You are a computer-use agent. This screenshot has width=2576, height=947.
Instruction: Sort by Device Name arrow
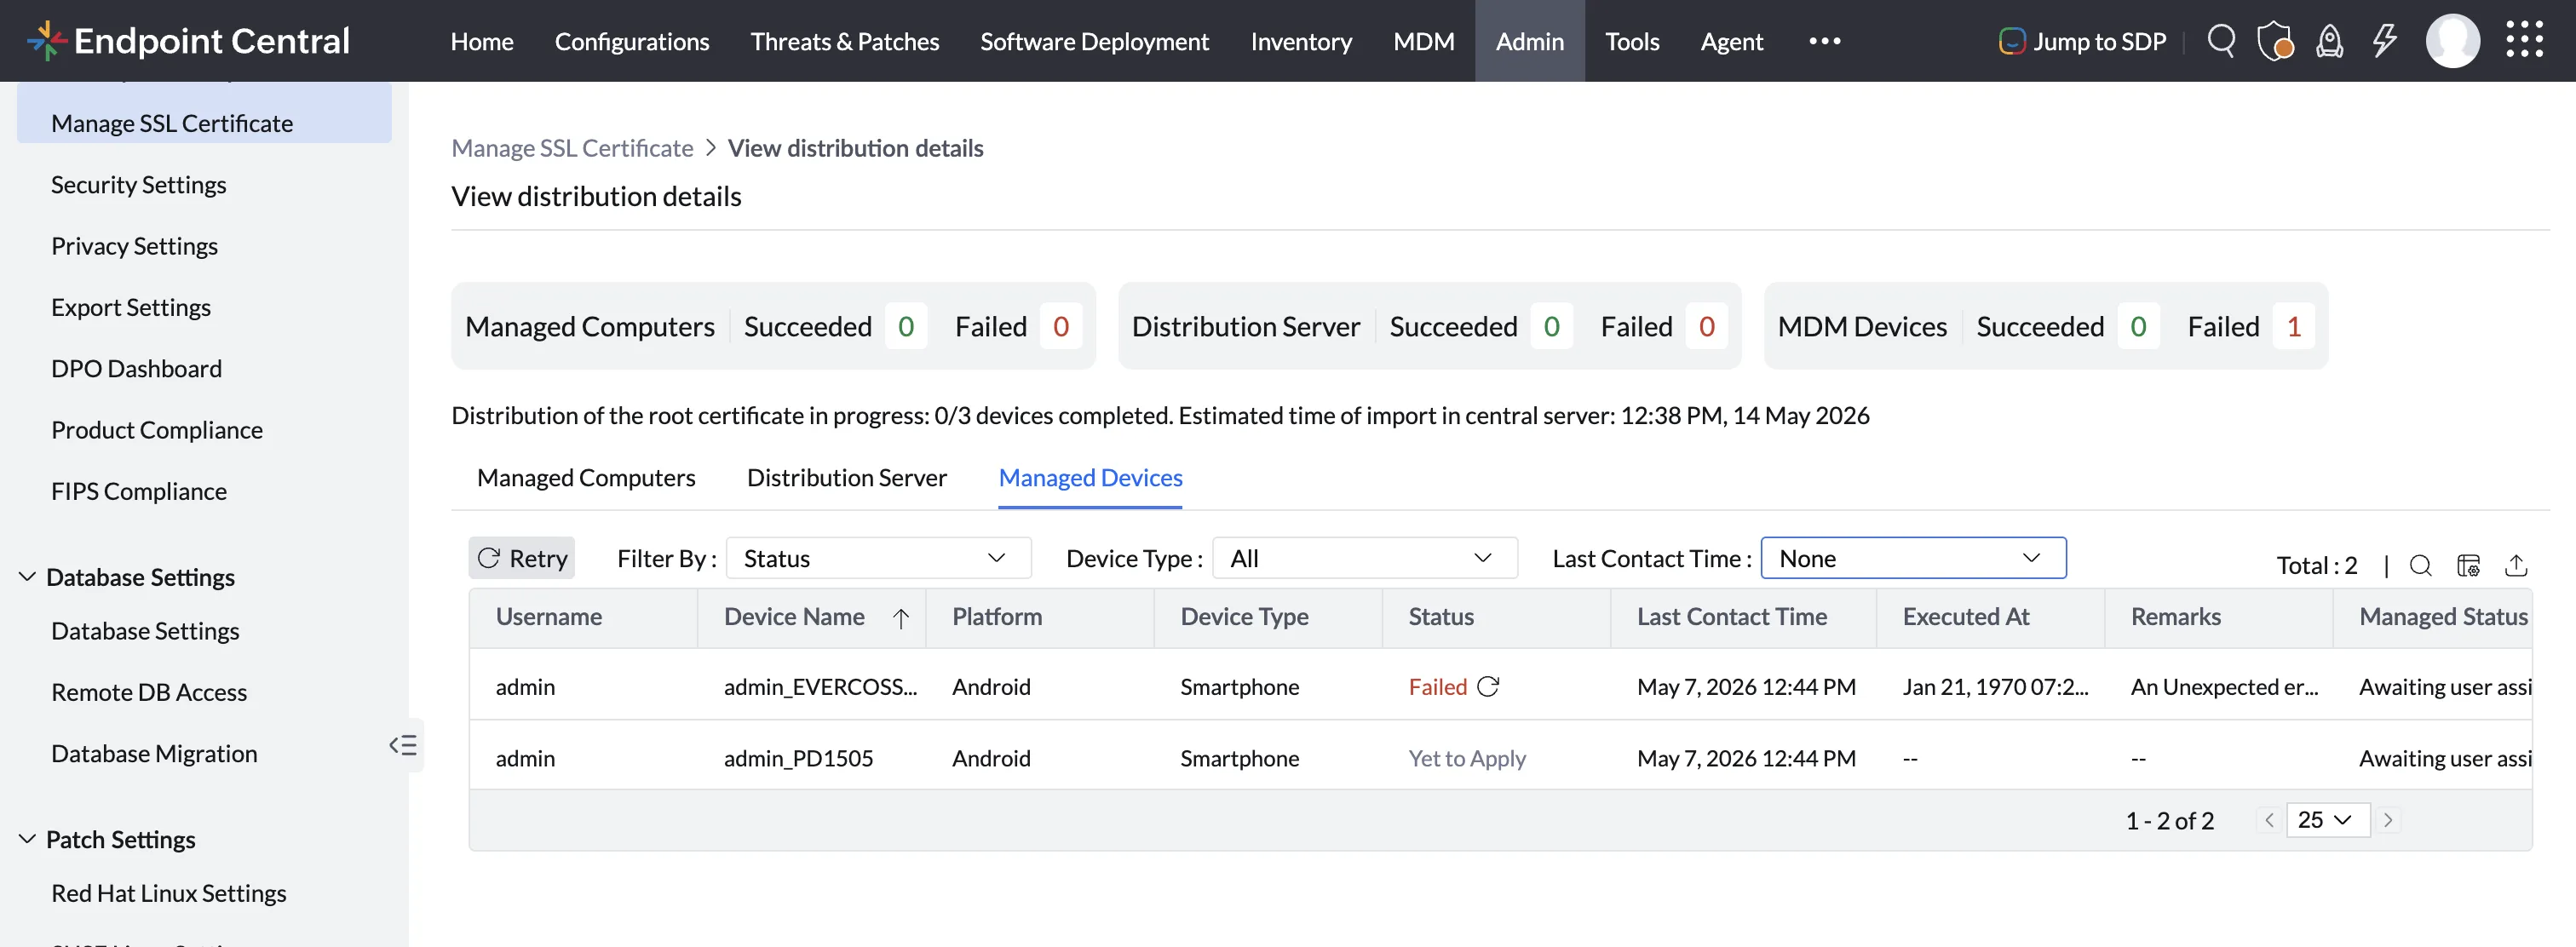click(x=901, y=618)
